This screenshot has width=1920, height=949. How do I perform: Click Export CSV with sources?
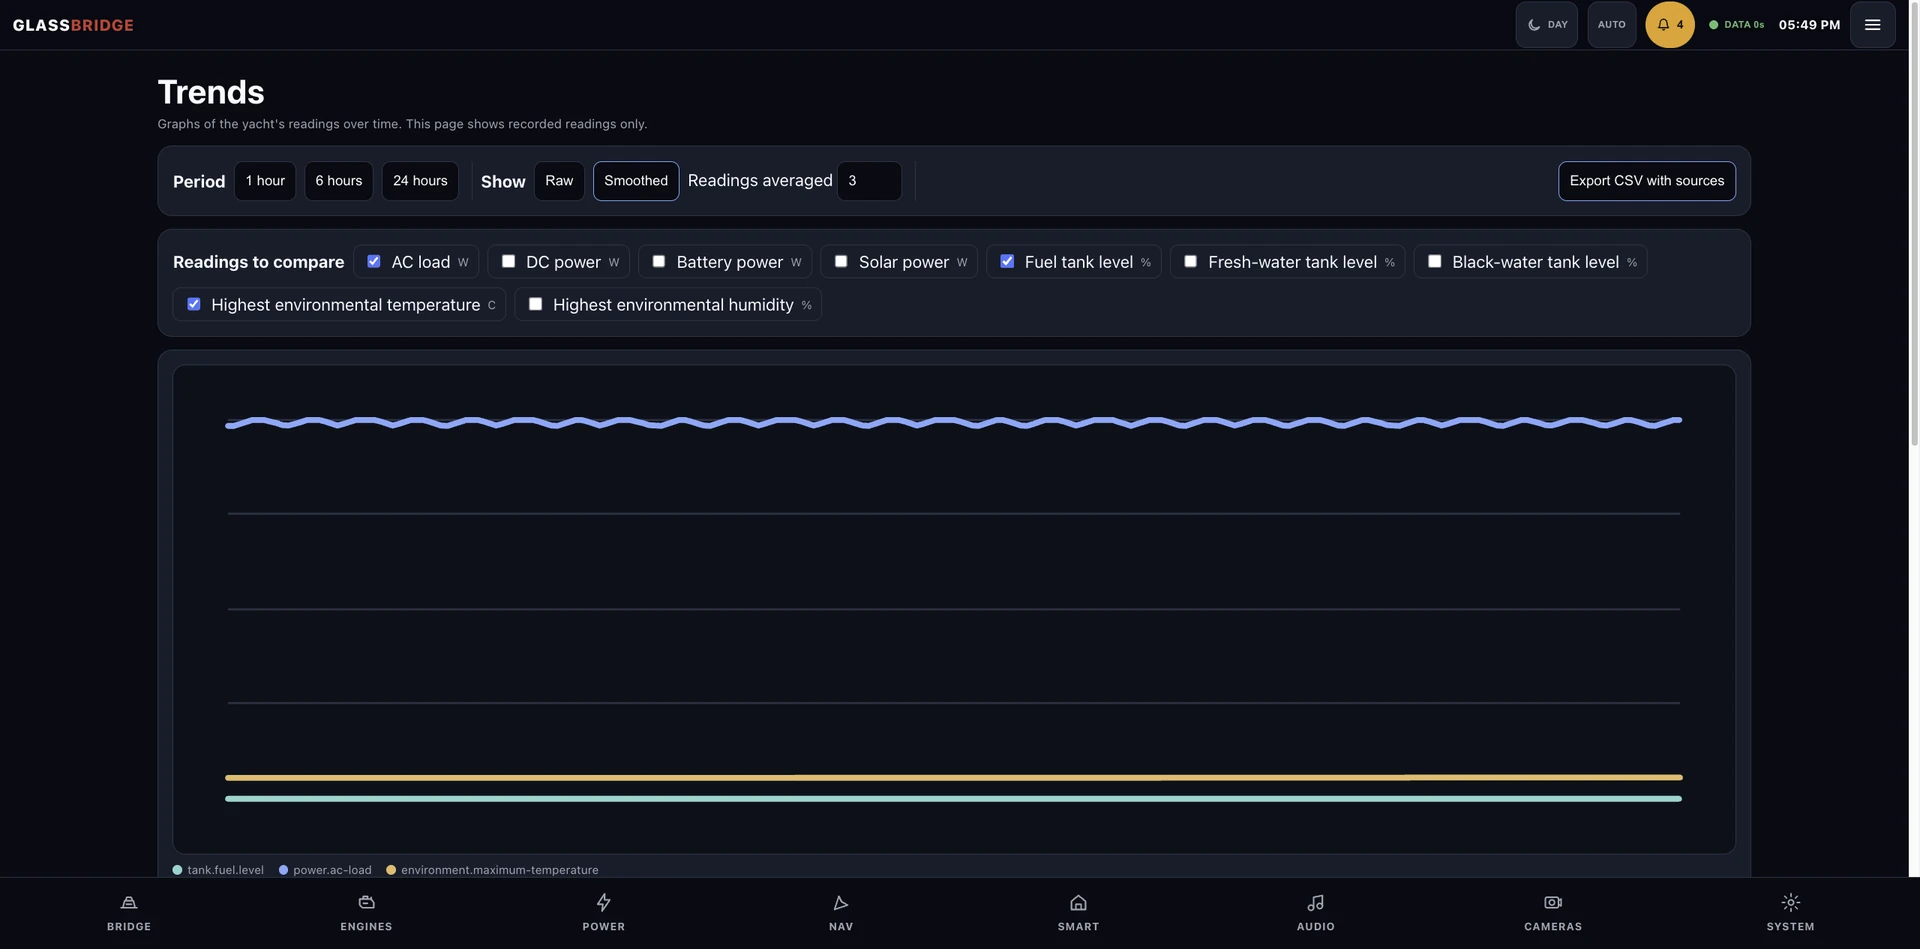click(x=1647, y=181)
